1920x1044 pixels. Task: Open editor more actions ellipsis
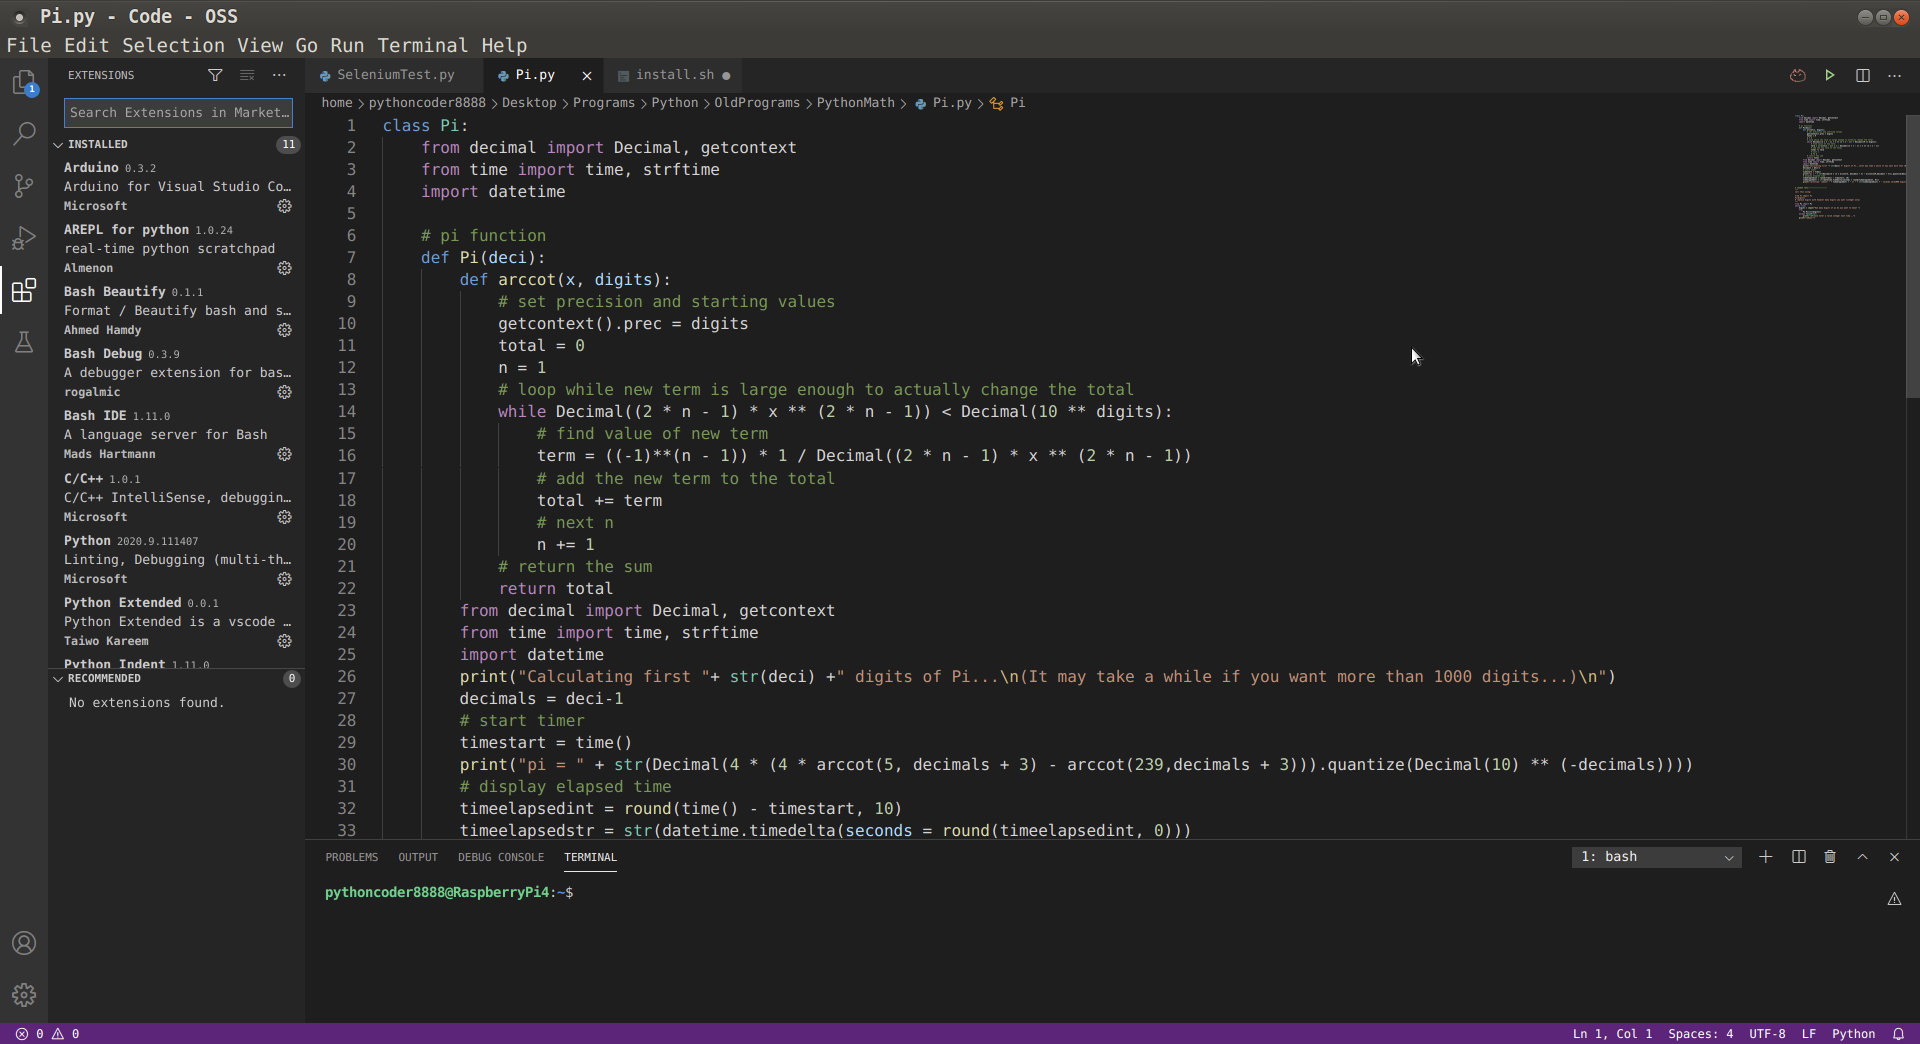coord(1895,75)
